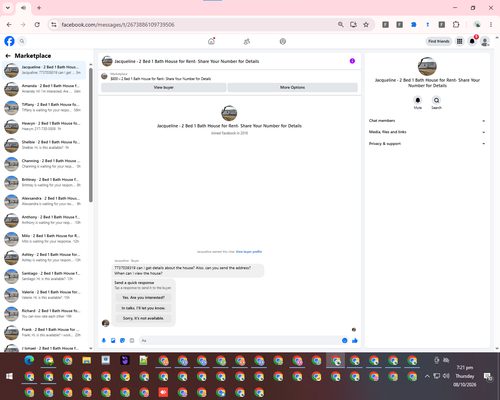
Task: Search in conversation with the Search icon
Action: pyautogui.click(x=436, y=100)
